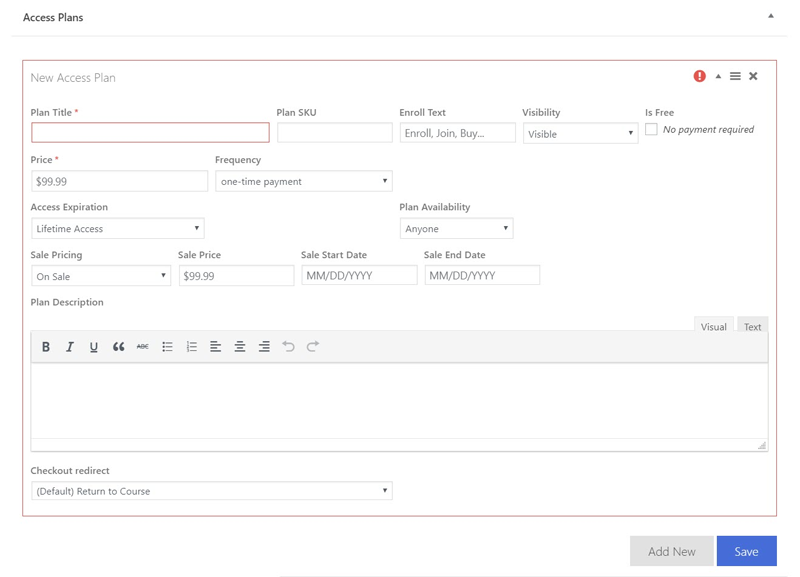The width and height of the screenshot is (800, 577).
Task: Insert a blockquote in the description editor
Action: [118, 347]
